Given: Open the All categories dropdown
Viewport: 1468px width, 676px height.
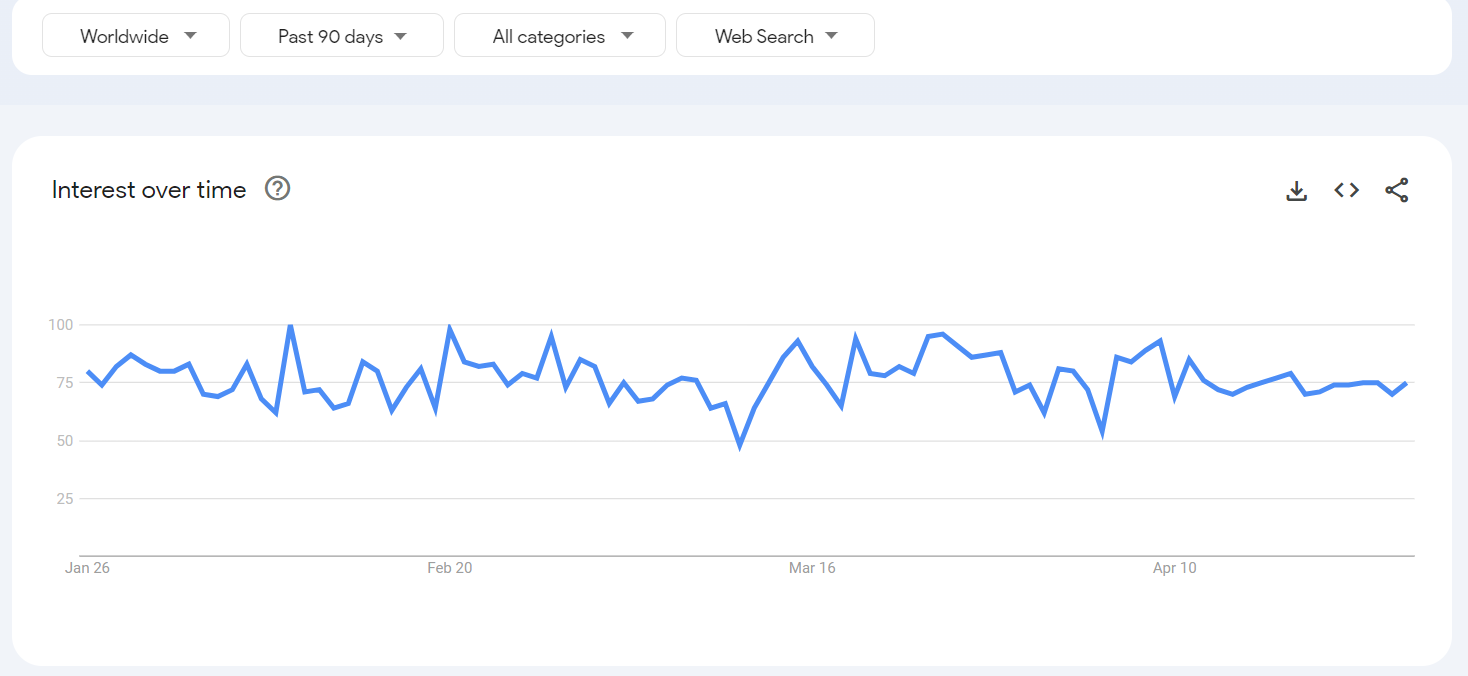Looking at the screenshot, I should pos(560,36).
